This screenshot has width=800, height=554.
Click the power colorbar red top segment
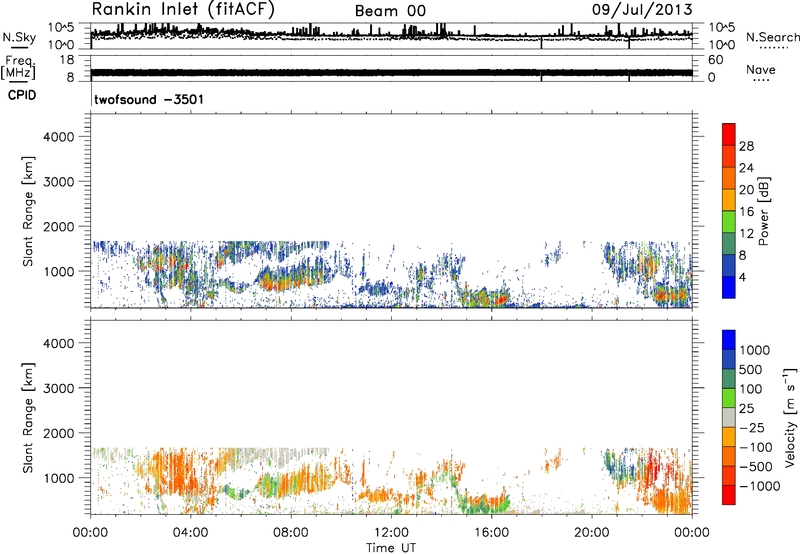click(x=728, y=134)
